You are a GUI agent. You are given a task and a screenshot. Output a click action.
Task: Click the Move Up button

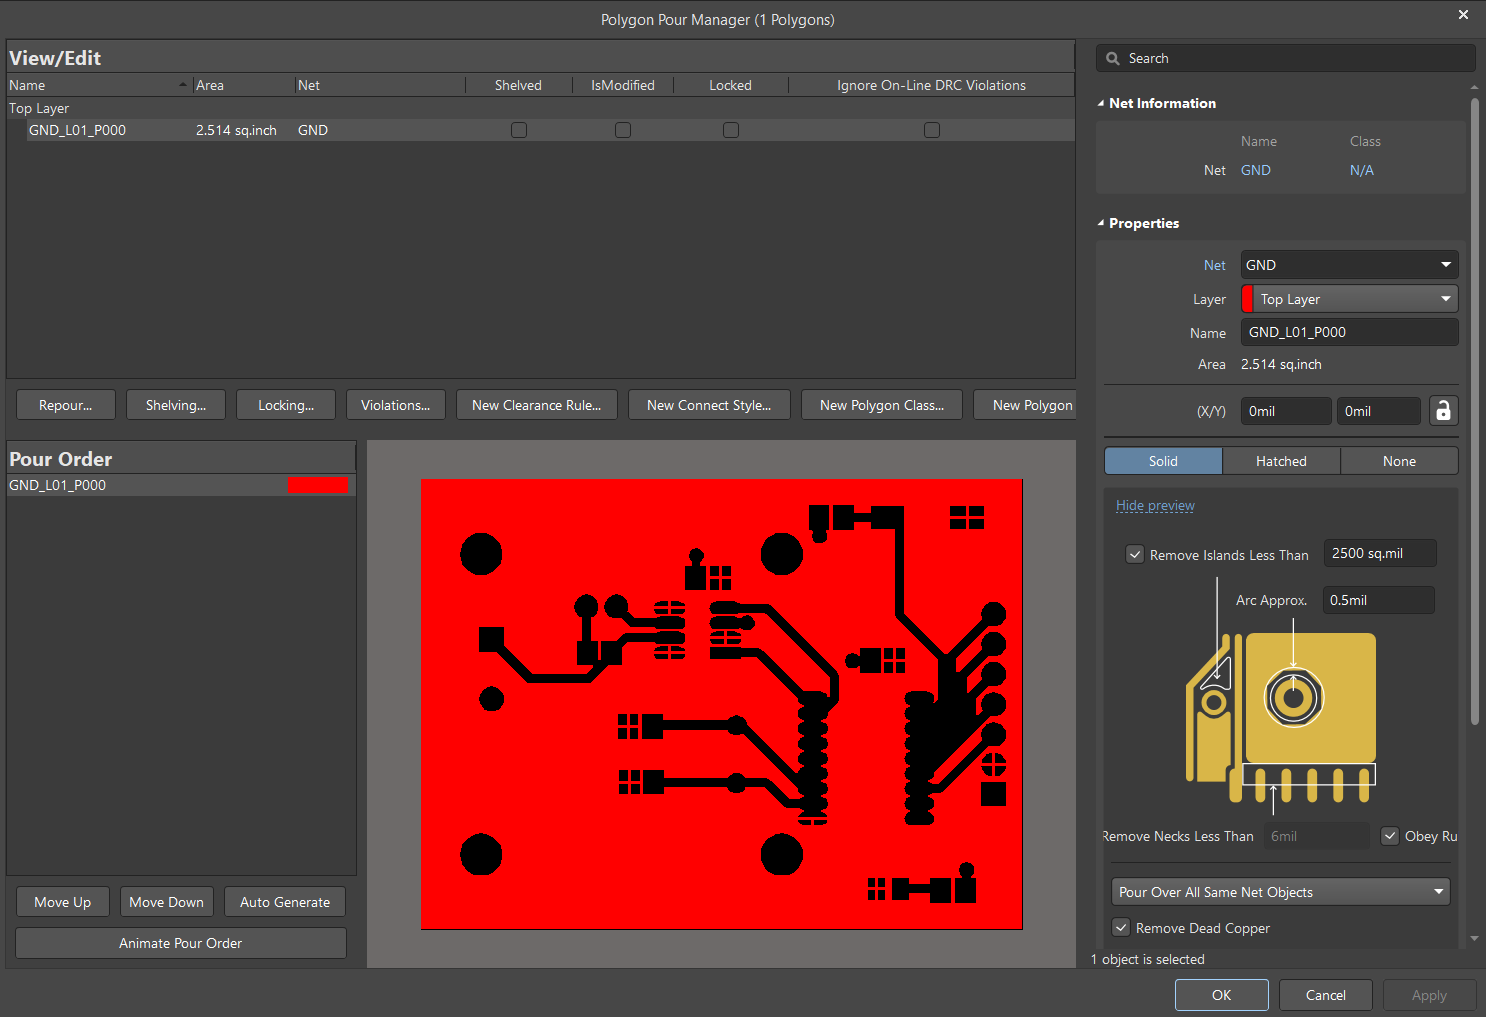(x=63, y=902)
